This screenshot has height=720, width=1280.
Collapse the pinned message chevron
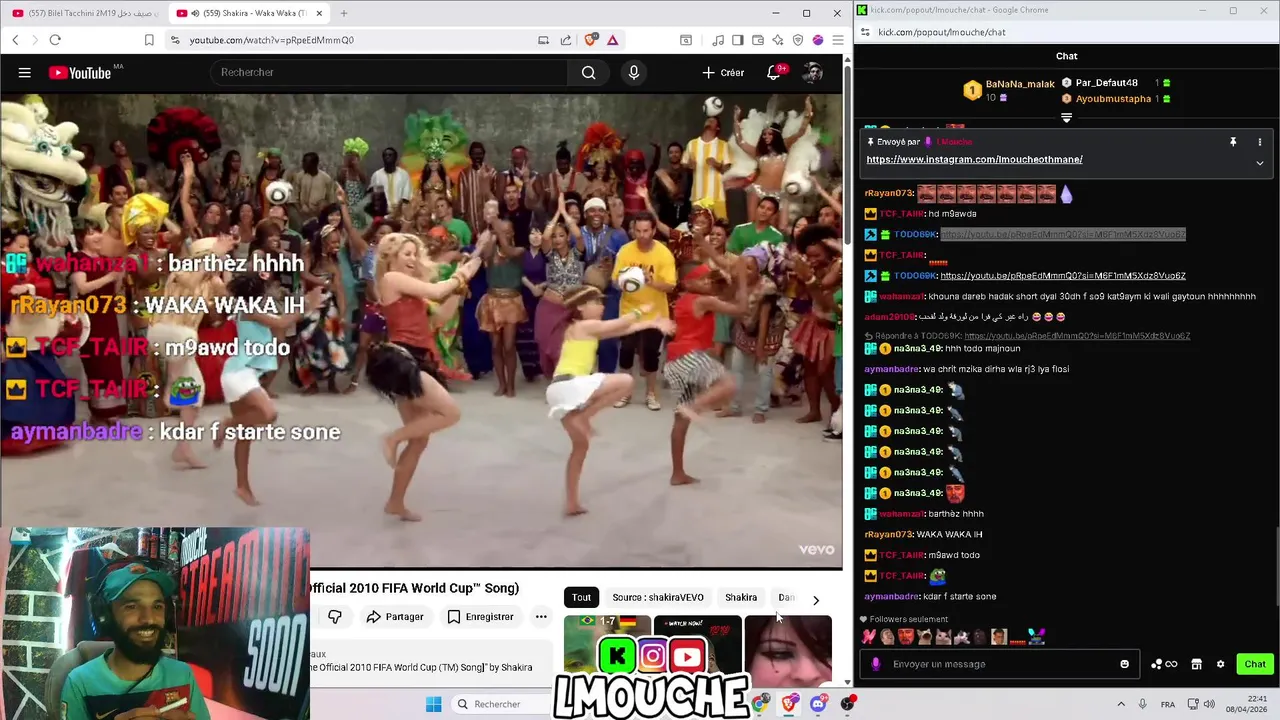(1259, 163)
